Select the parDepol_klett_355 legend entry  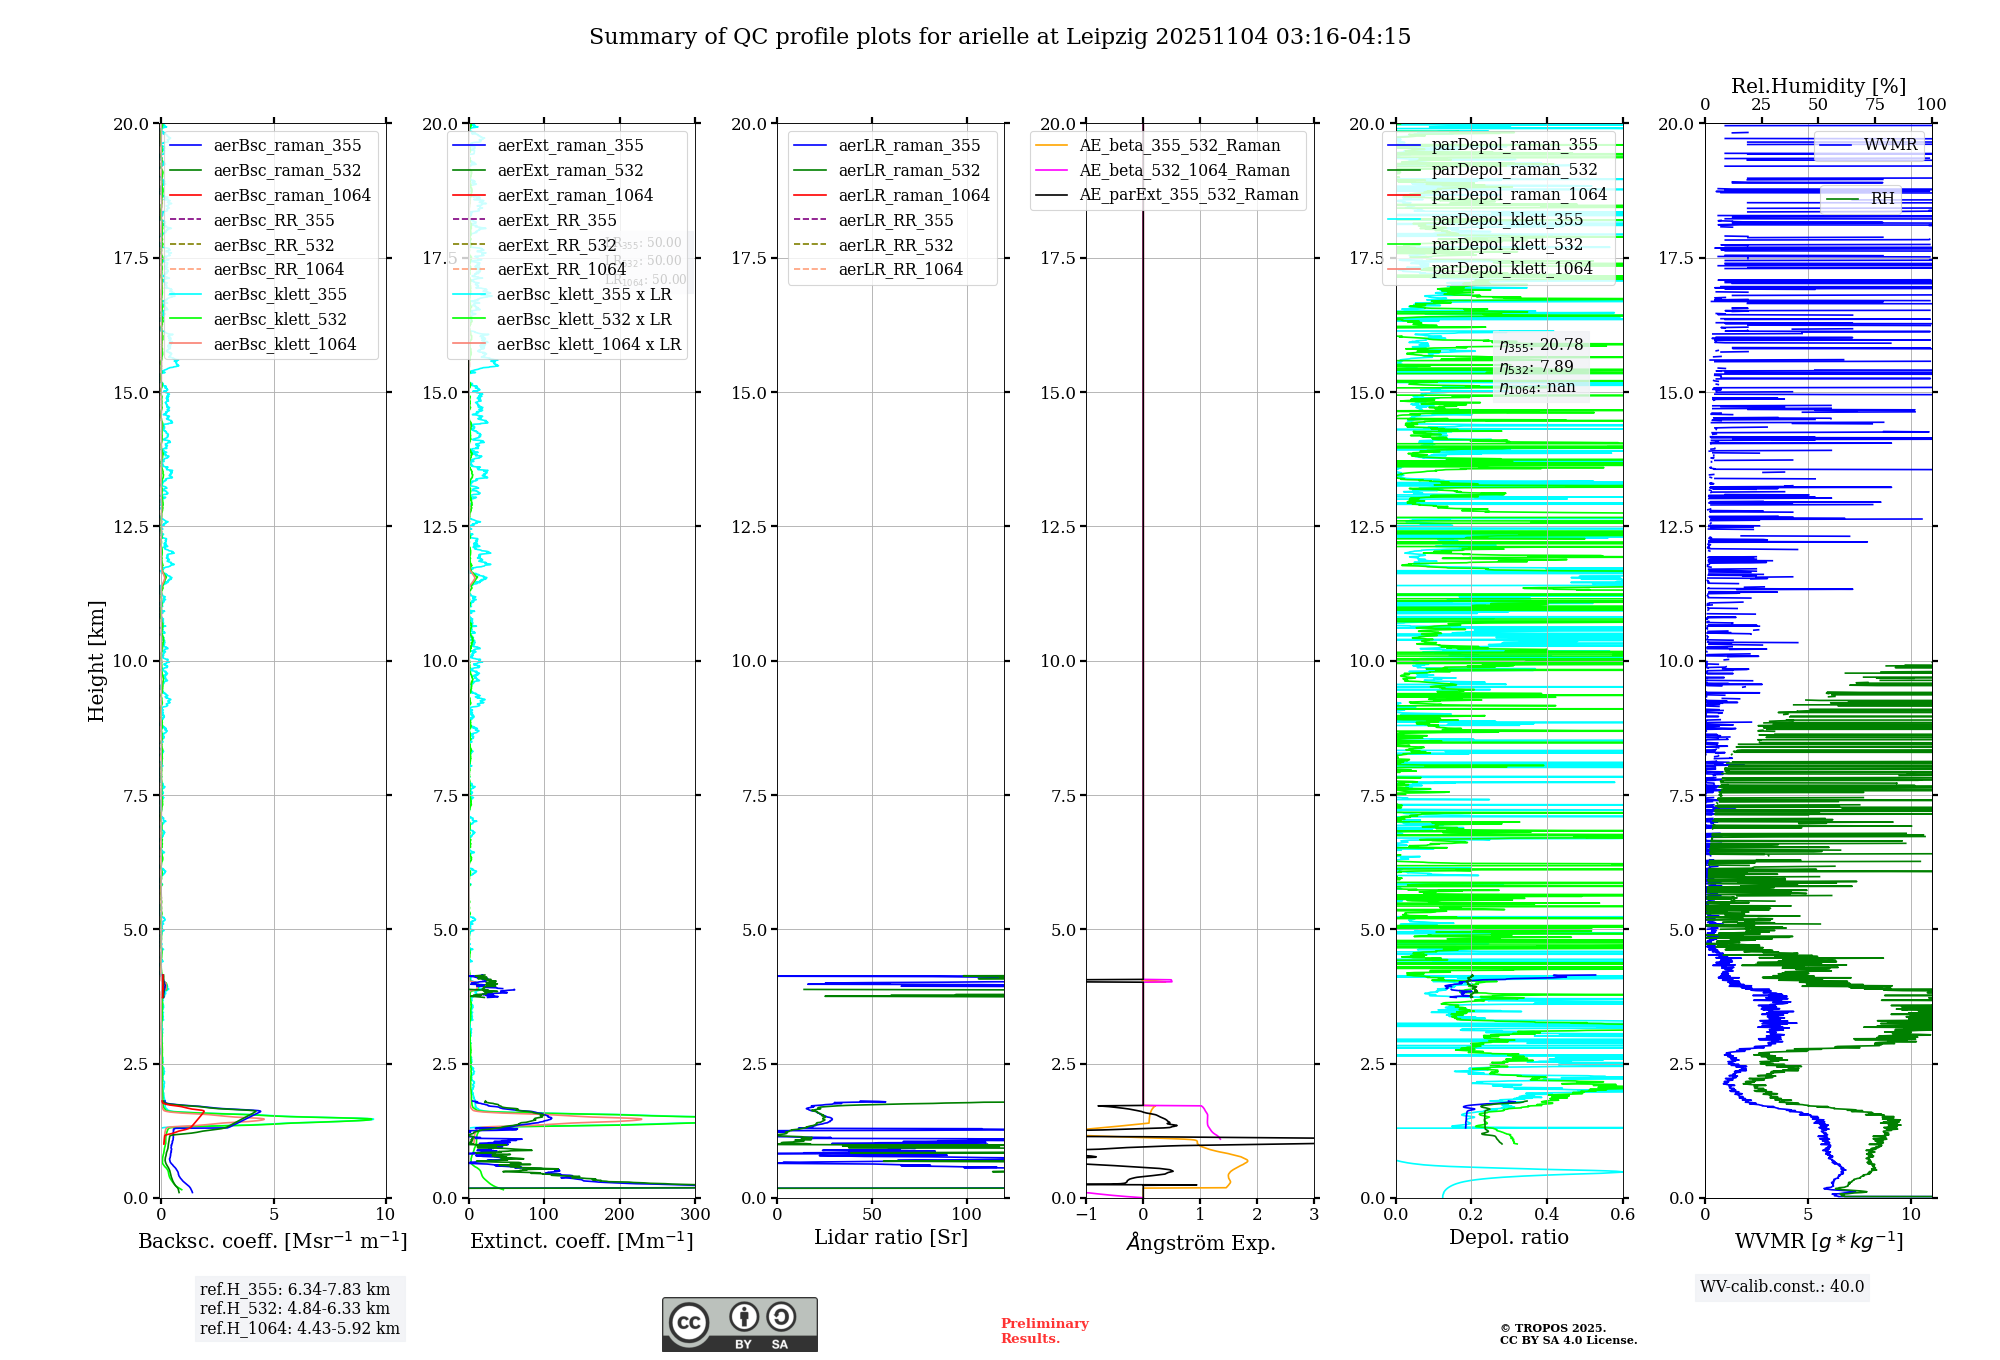tap(1506, 220)
